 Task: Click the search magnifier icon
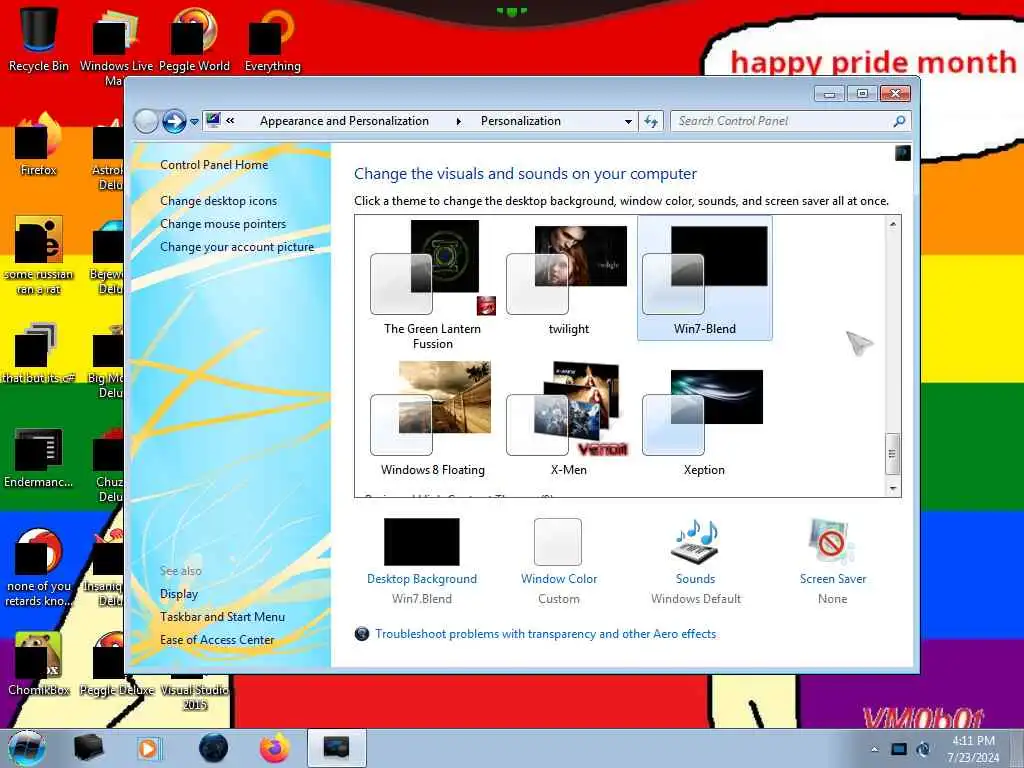(899, 121)
